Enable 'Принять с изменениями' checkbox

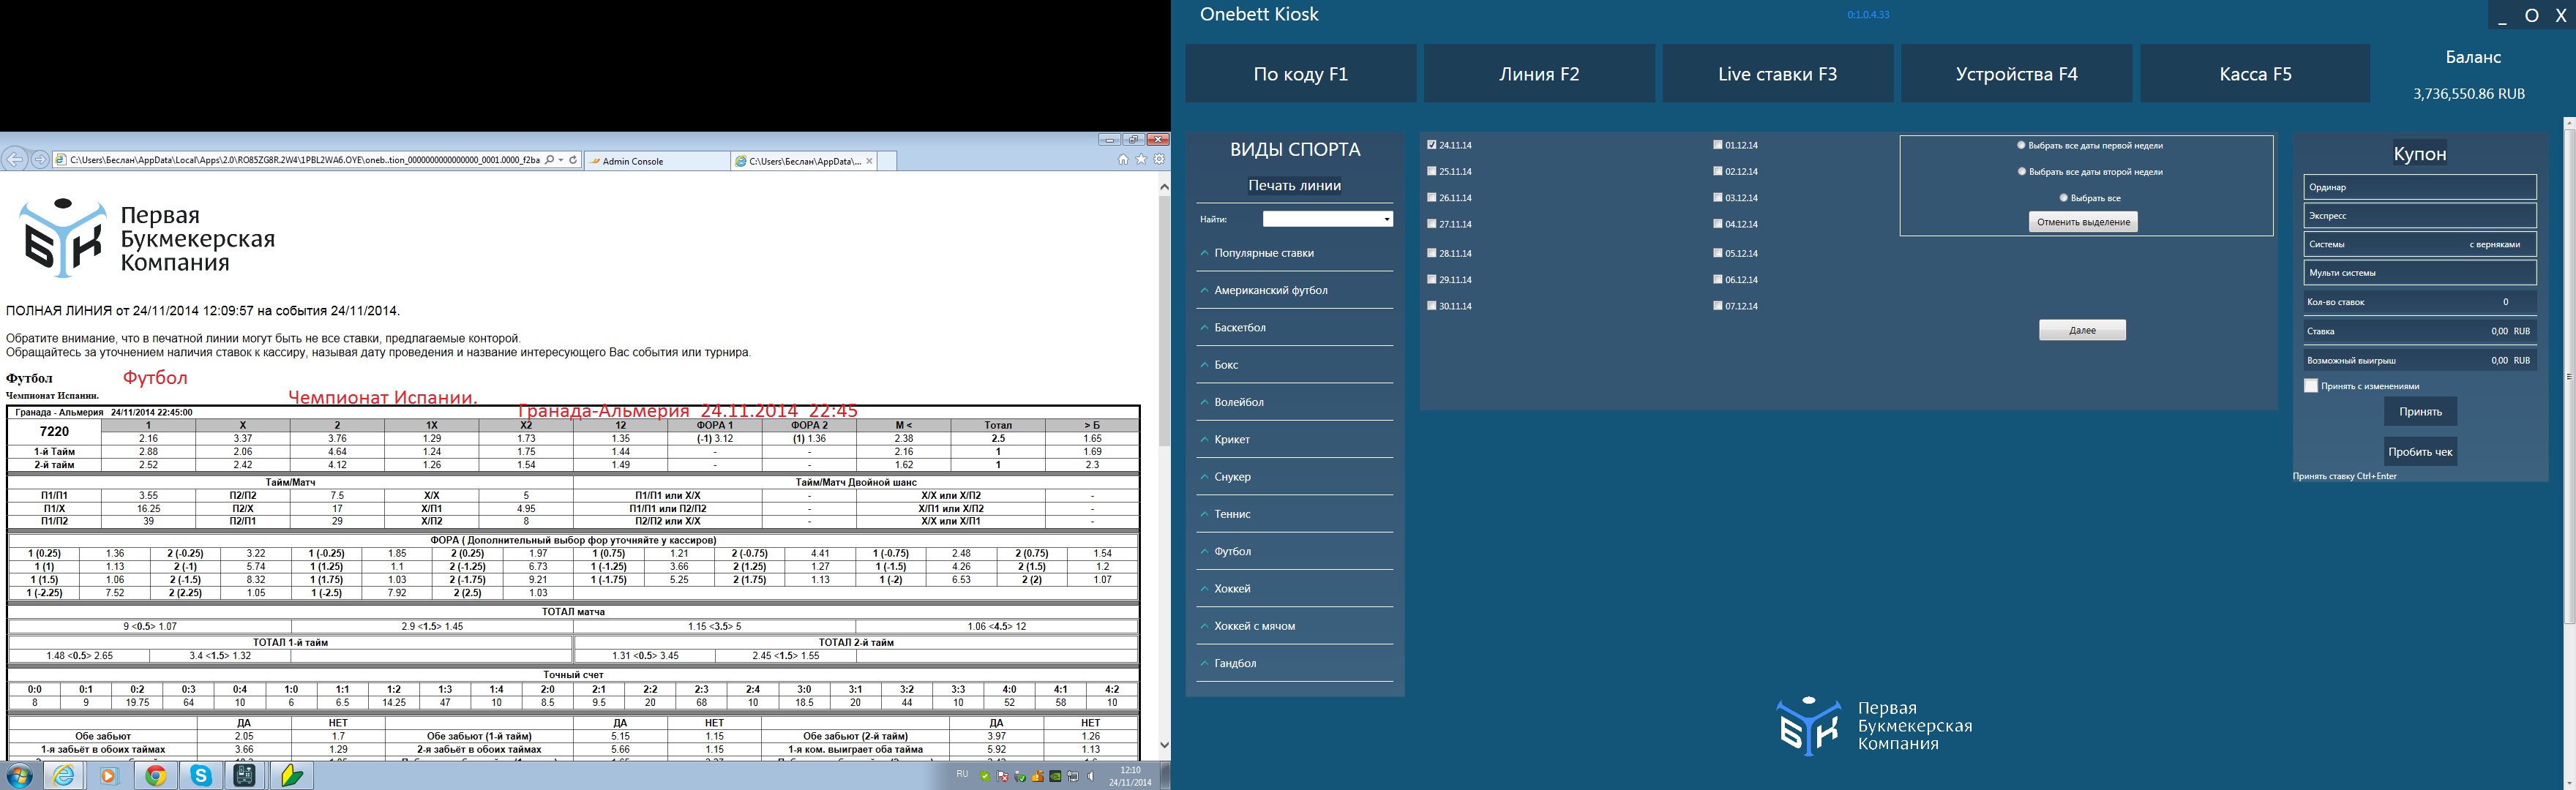(2310, 386)
